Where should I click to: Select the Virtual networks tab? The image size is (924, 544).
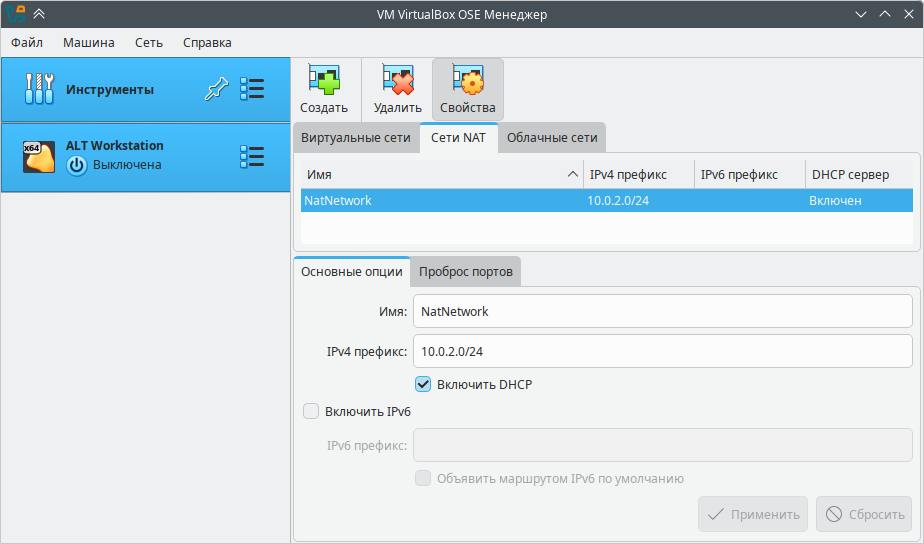tap(356, 138)
